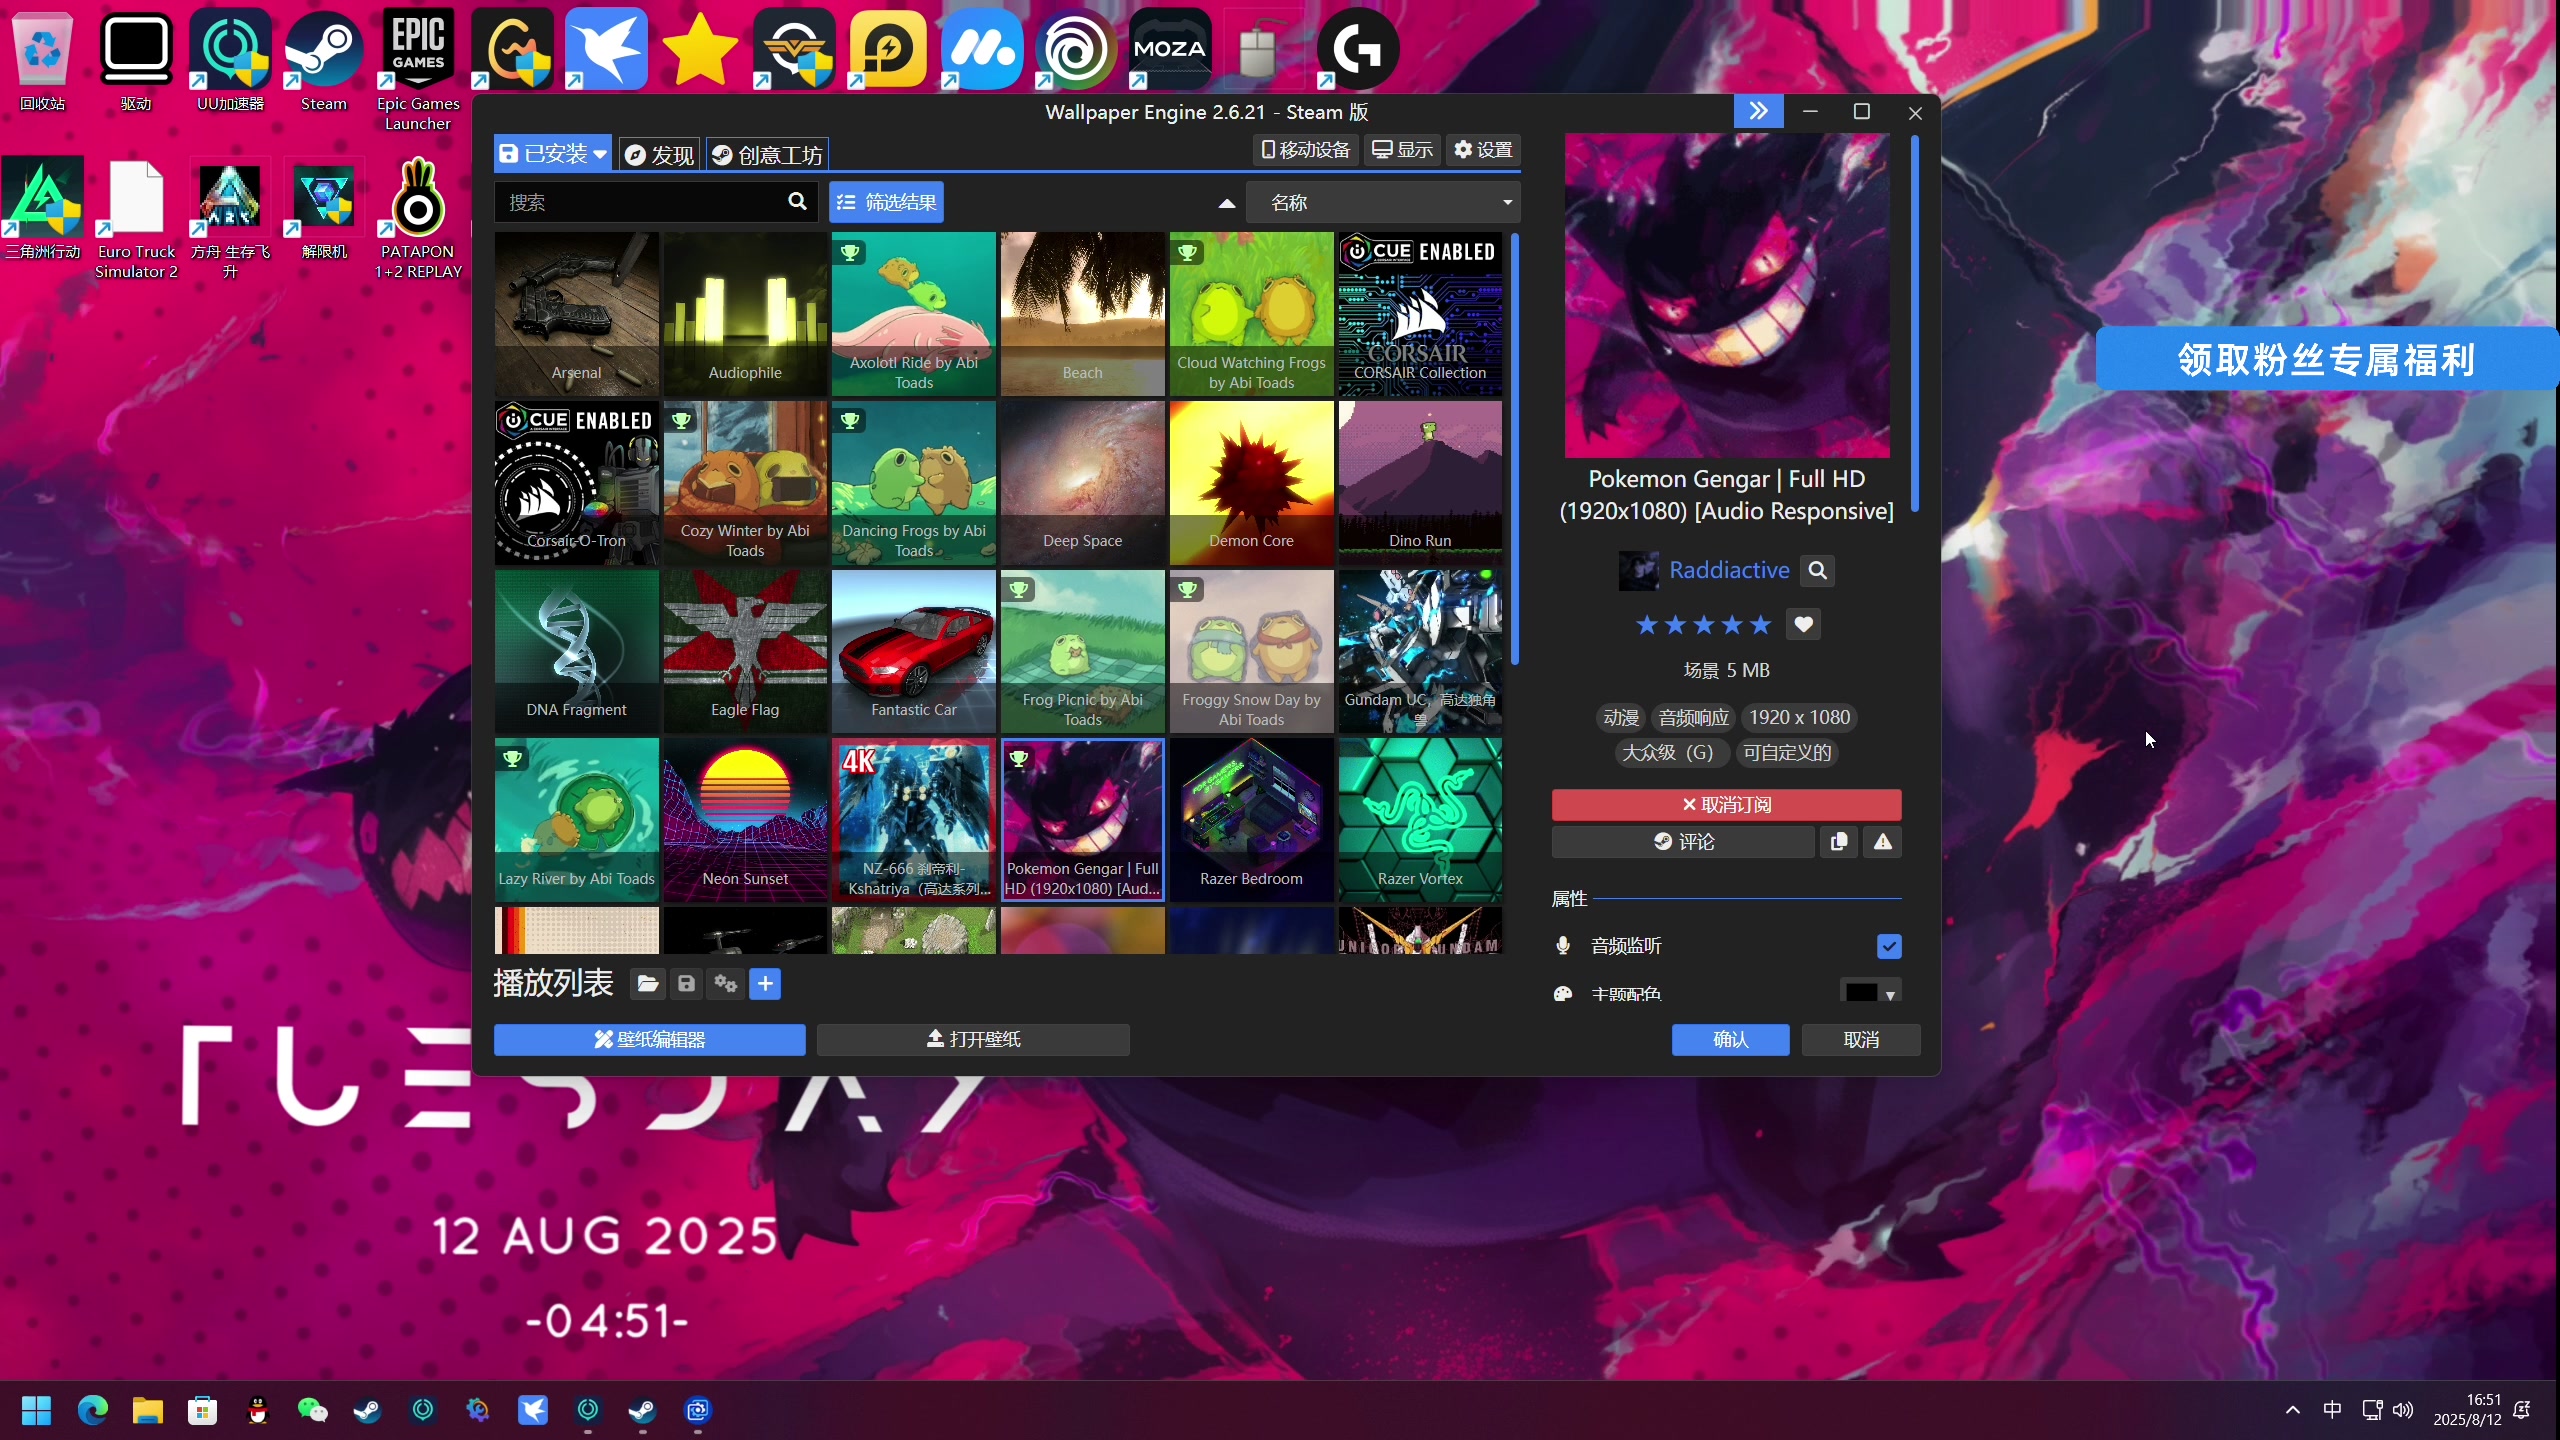The height and width of the screenshot is (1440, 2560).
Task: Click the 音频响应 tag
Action: [x=1693, y=717]
